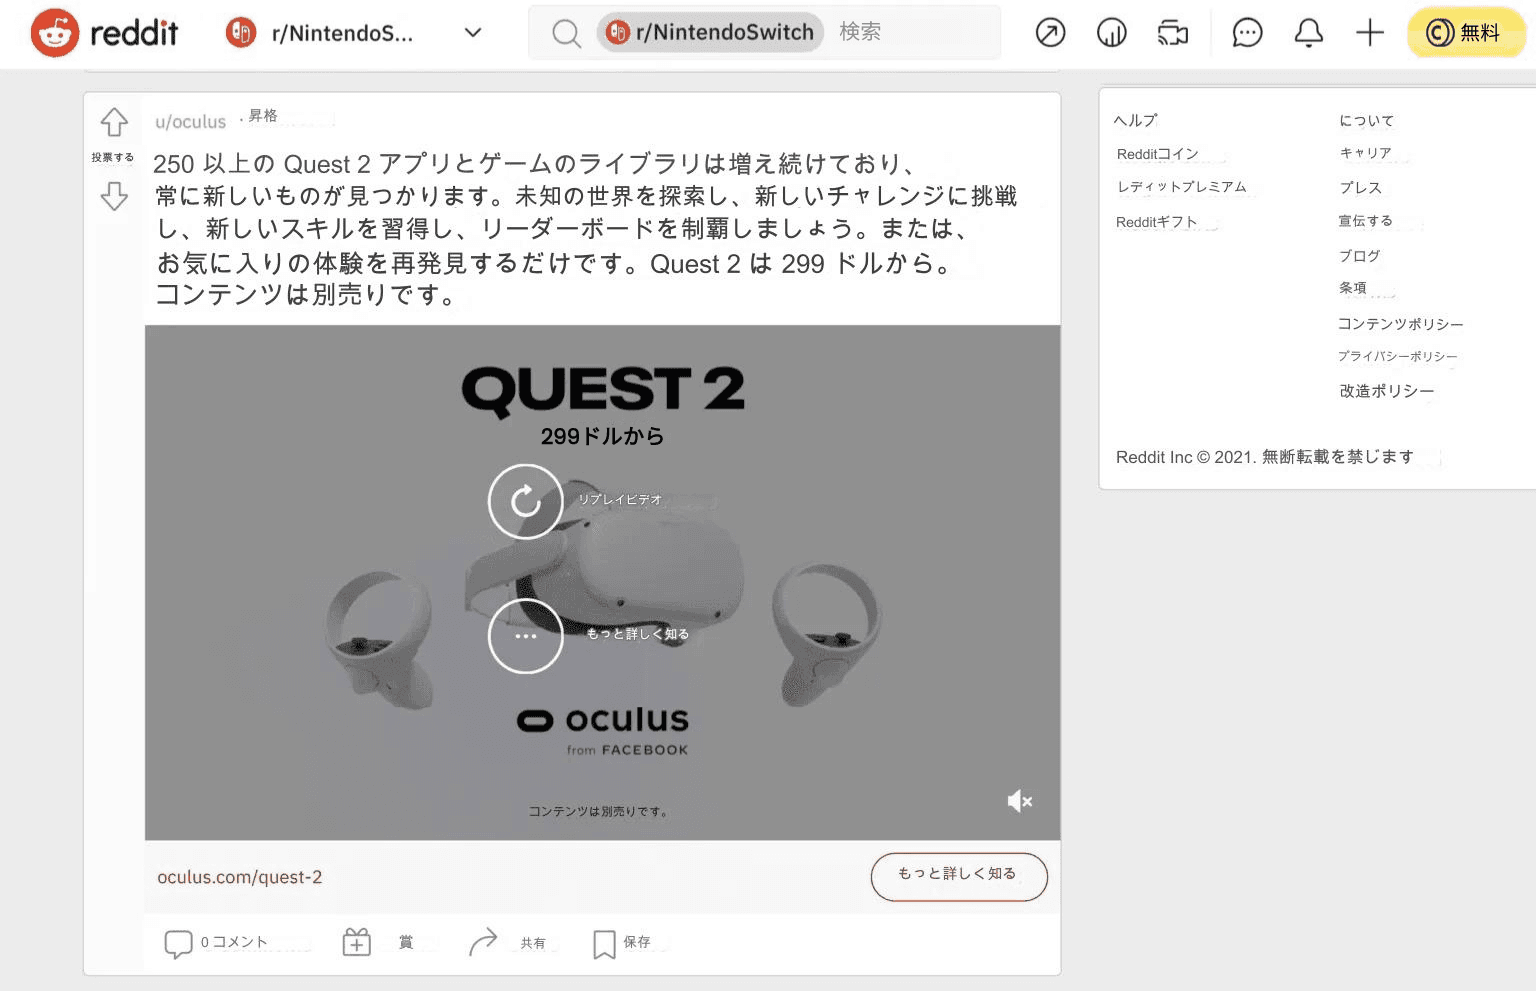This screenshot has height=991, width=1536.
Task: Unmute the Quest 2 video sound
Action: pos(1019,800)
